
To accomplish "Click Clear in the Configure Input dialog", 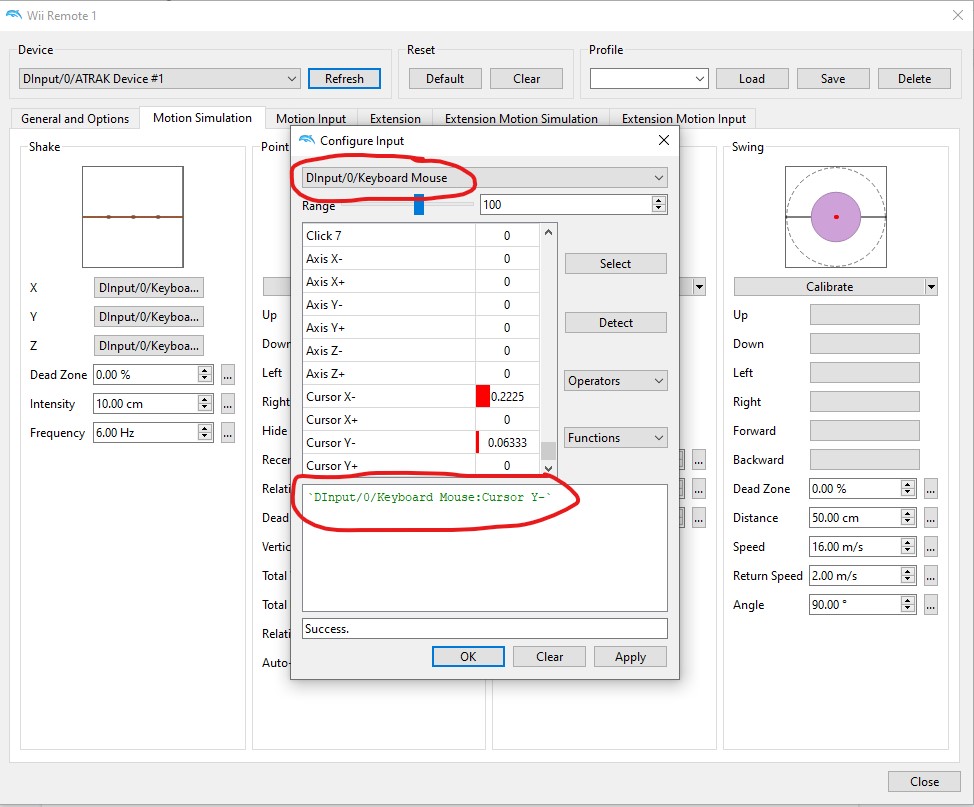I will pyautogui.click(x=549, y=657).
